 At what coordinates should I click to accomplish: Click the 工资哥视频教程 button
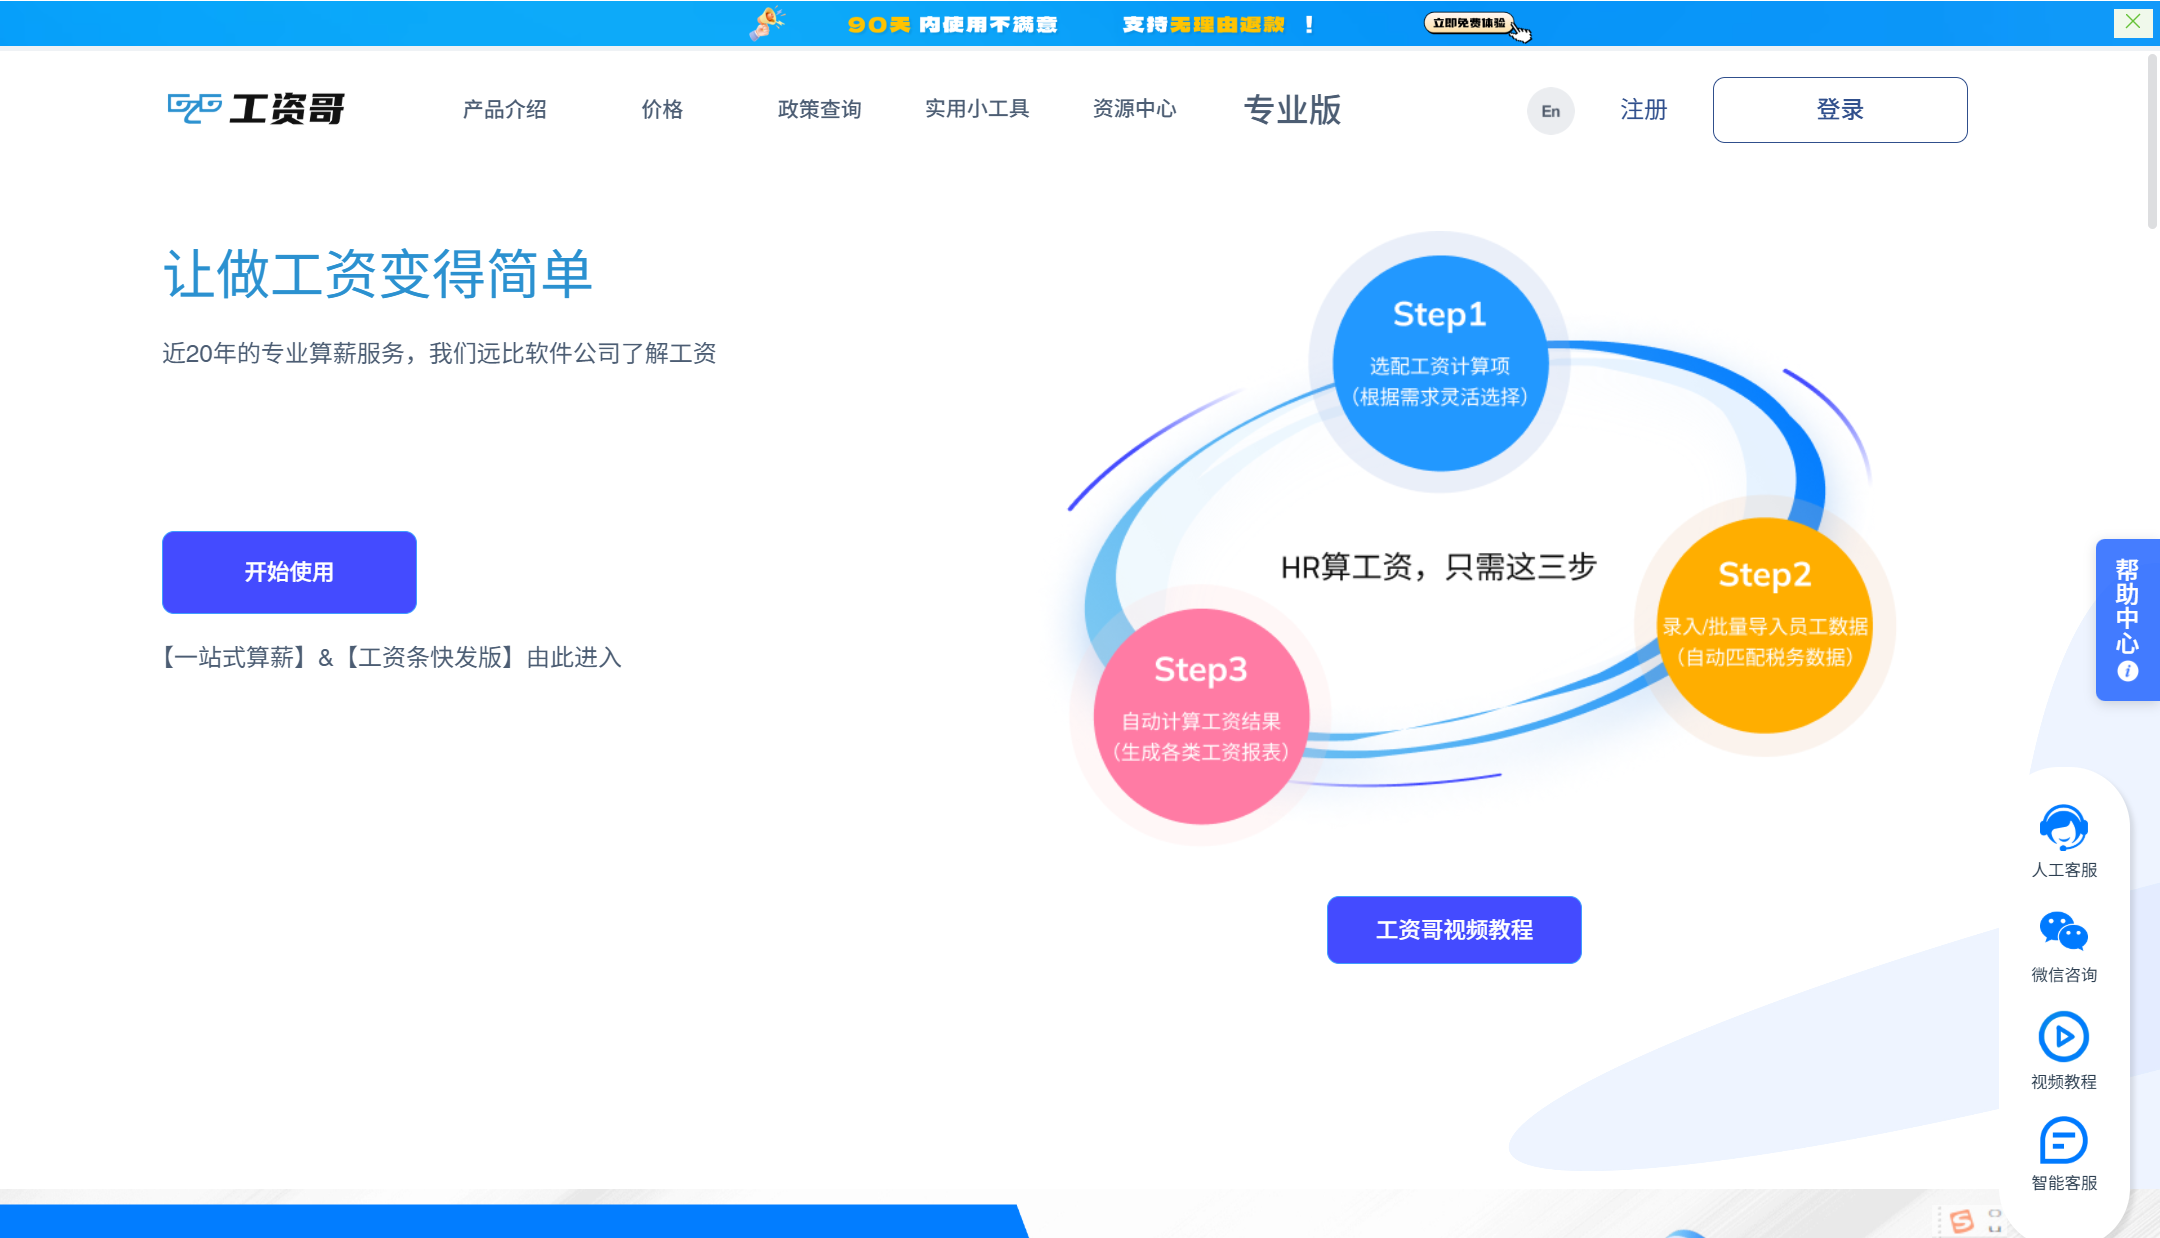(x=1454, y=930)
